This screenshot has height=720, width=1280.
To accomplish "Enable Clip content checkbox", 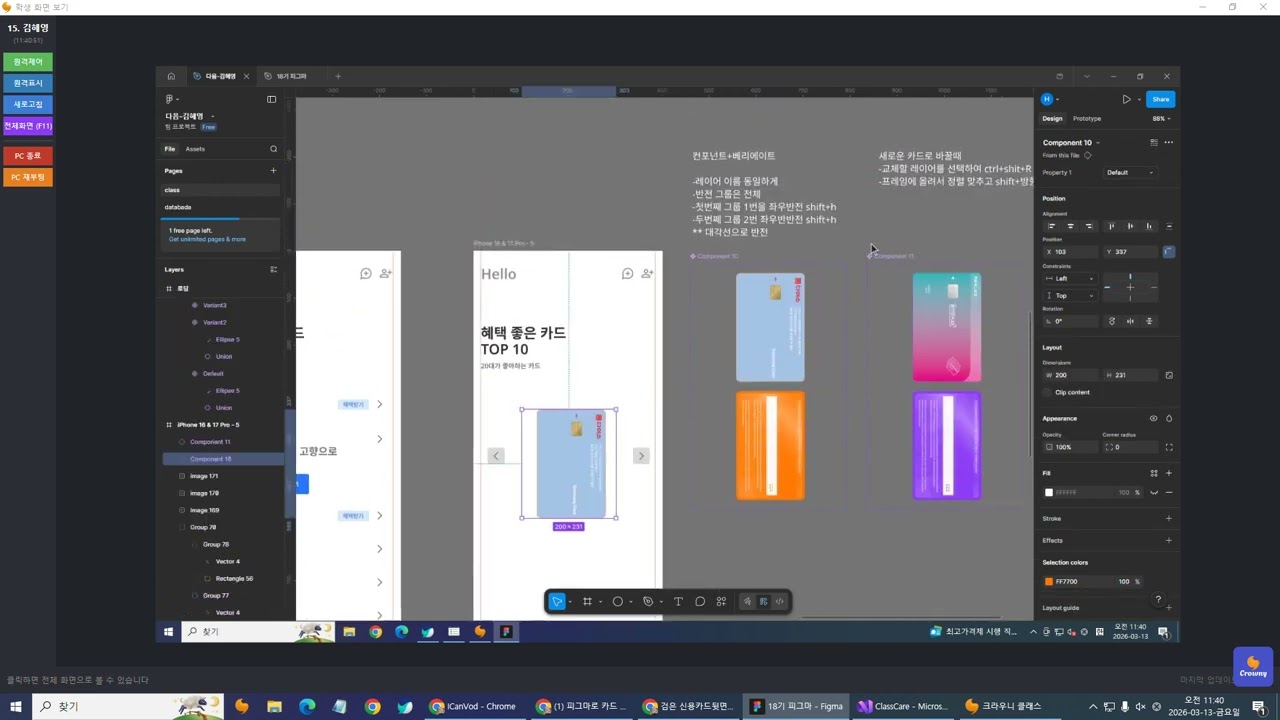I will [x=1049, y=392].
